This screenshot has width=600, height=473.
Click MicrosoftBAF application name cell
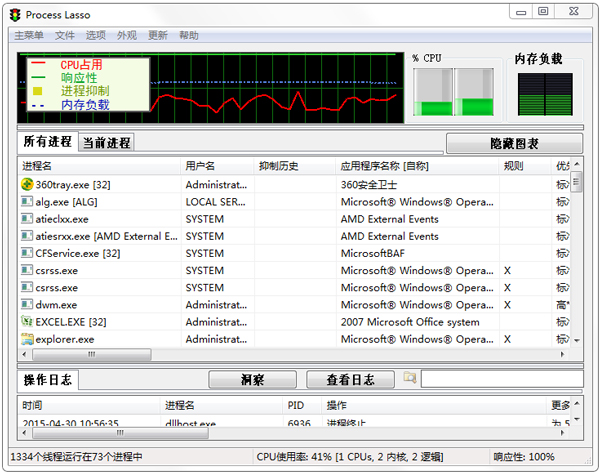point(373,253)
